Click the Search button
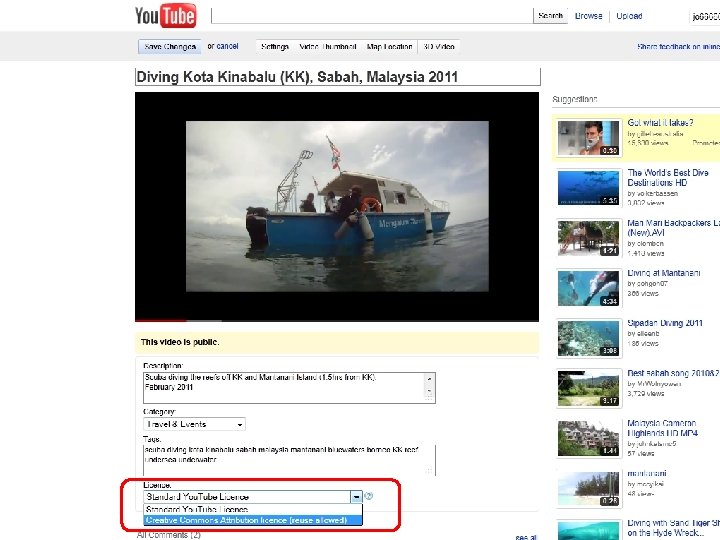 (x=550, y=16)
